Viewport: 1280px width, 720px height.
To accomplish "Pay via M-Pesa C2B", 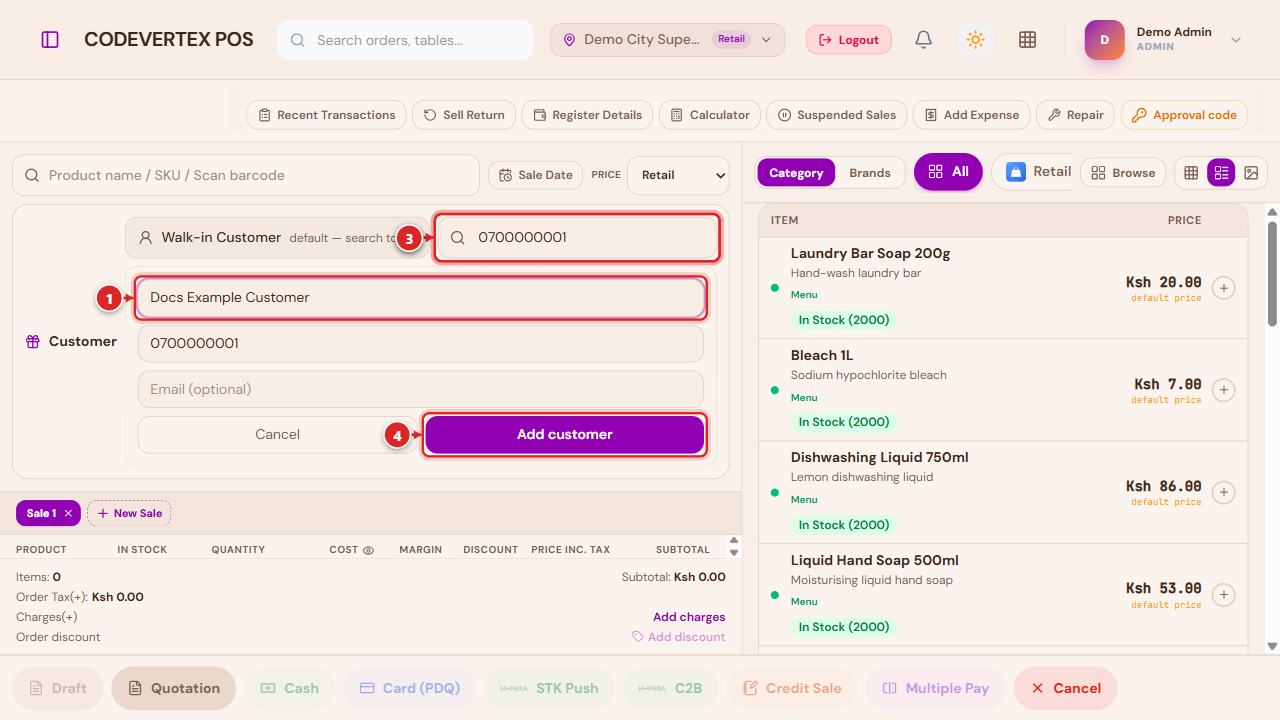I will click(671, 688).
